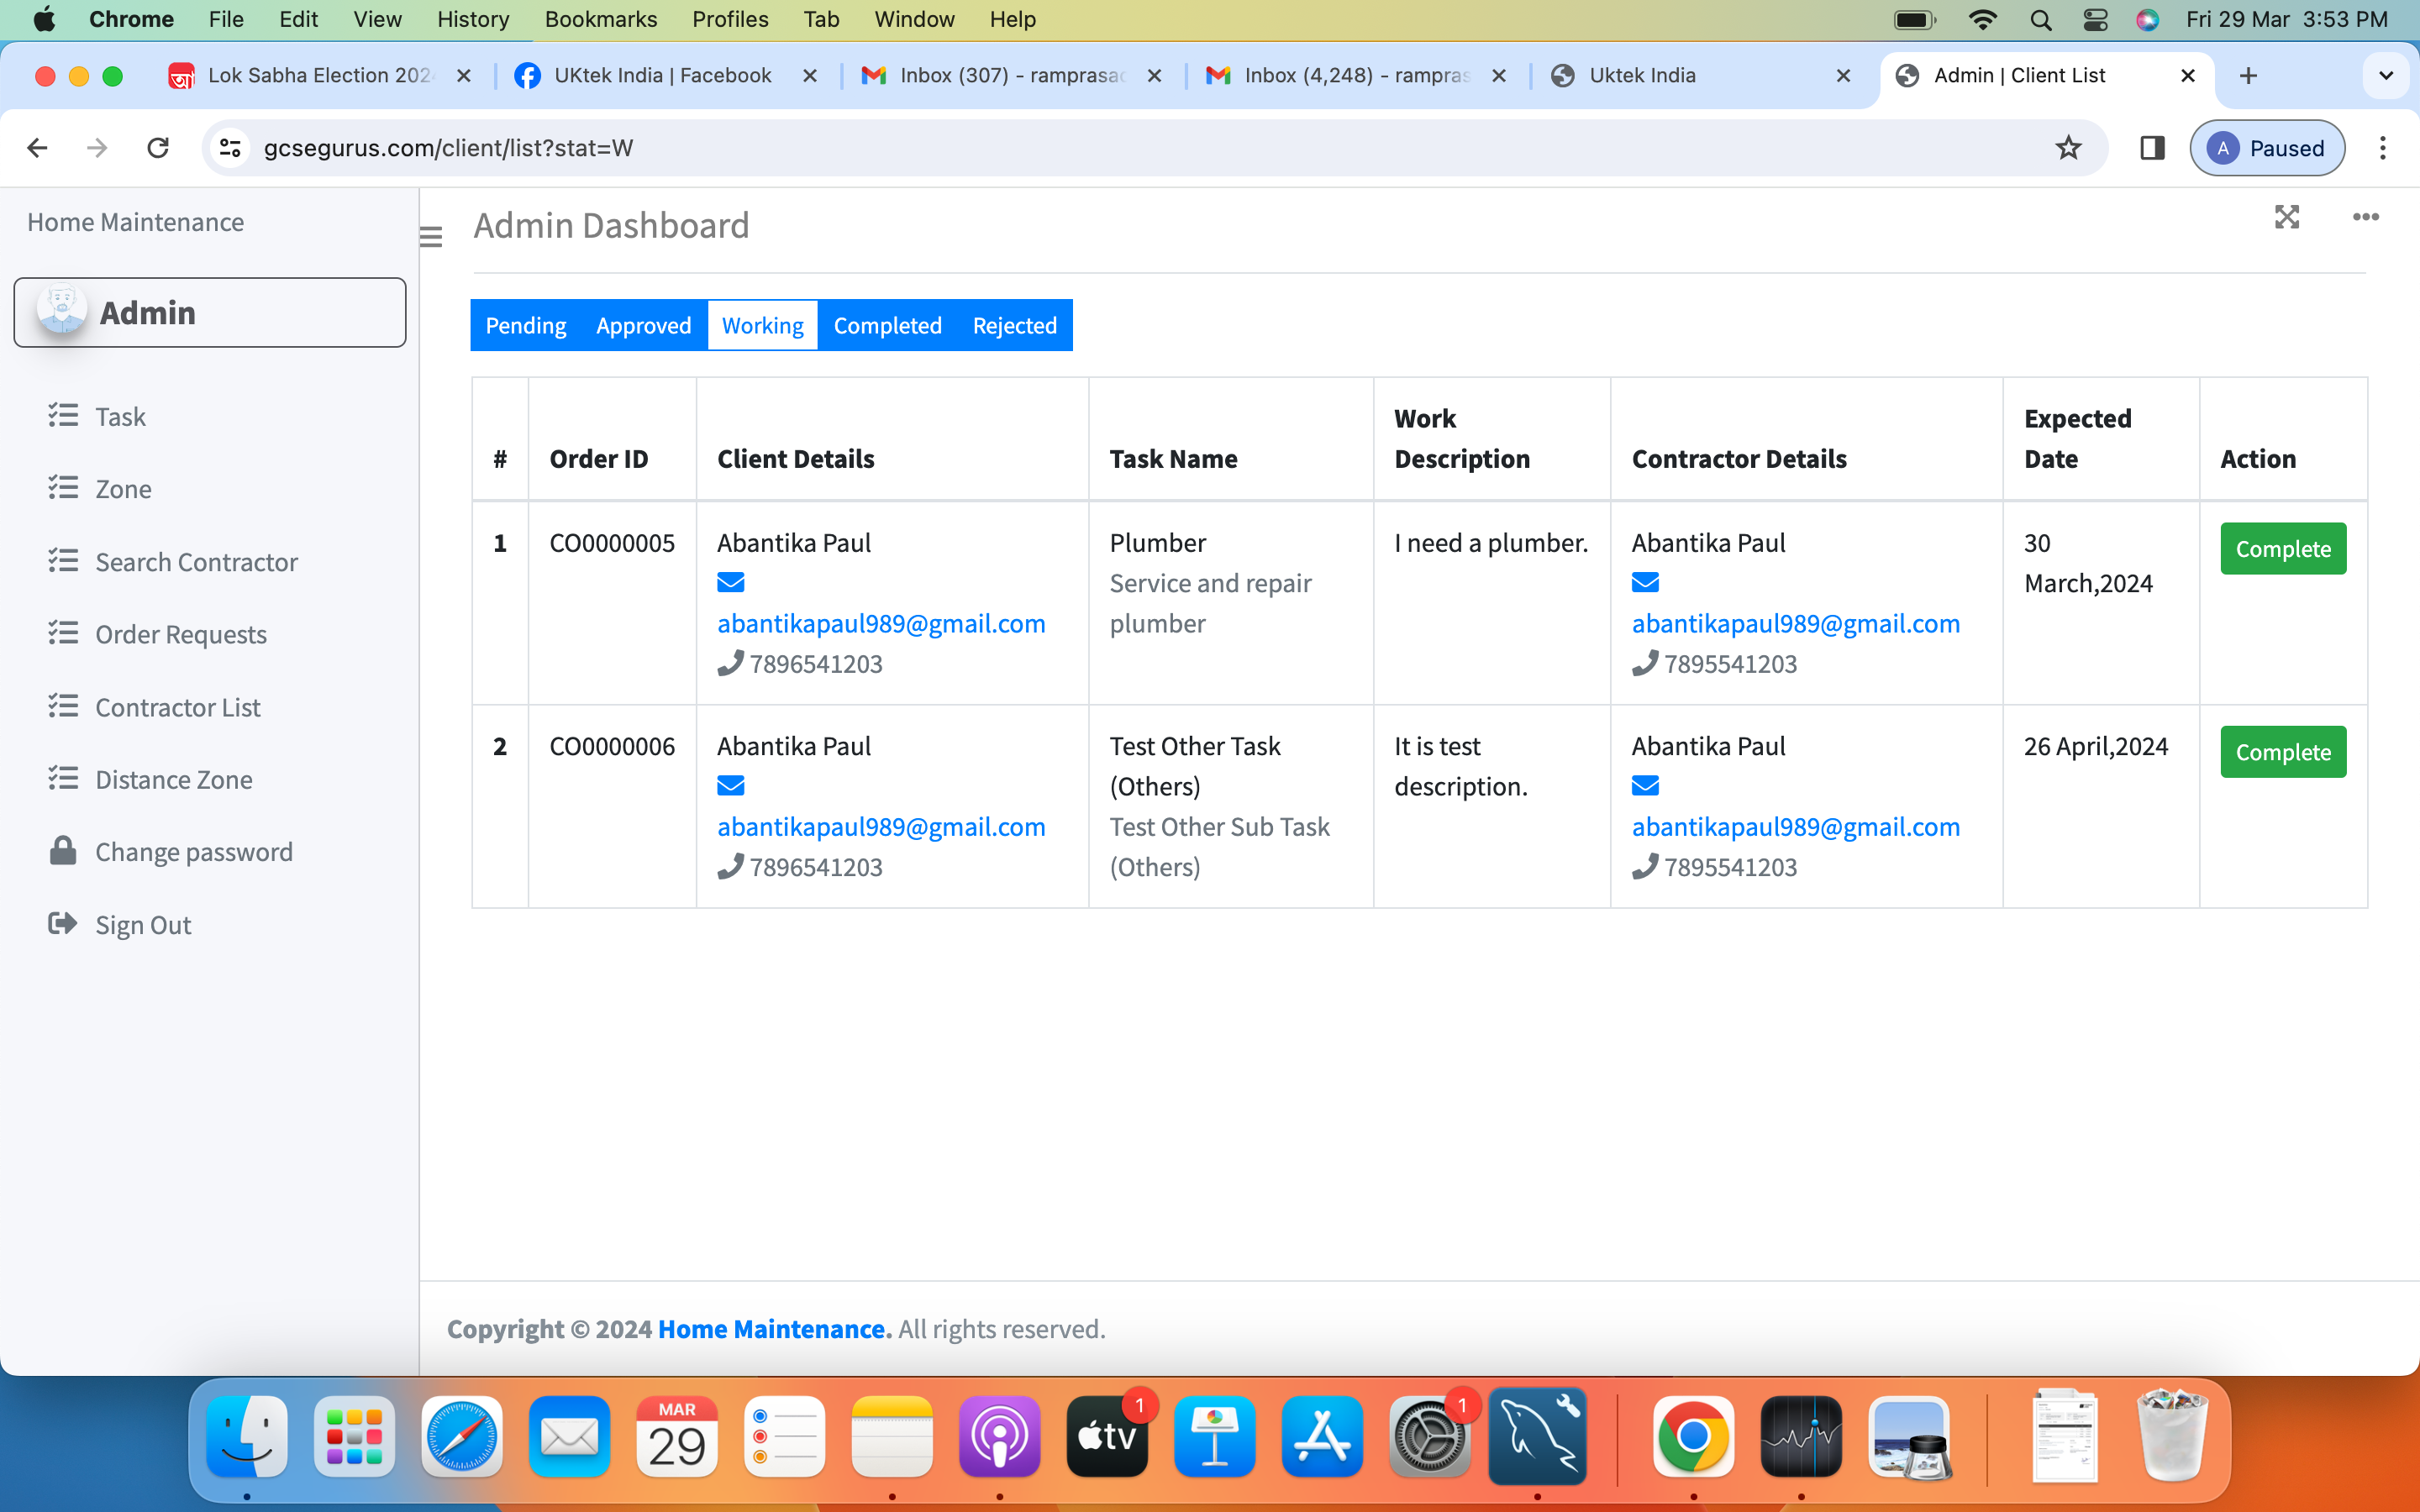The image size is (2420, 1512).
Task: Click Complete button for order CO0000005
Action: pyautogui.click(x=2282, y=548)
